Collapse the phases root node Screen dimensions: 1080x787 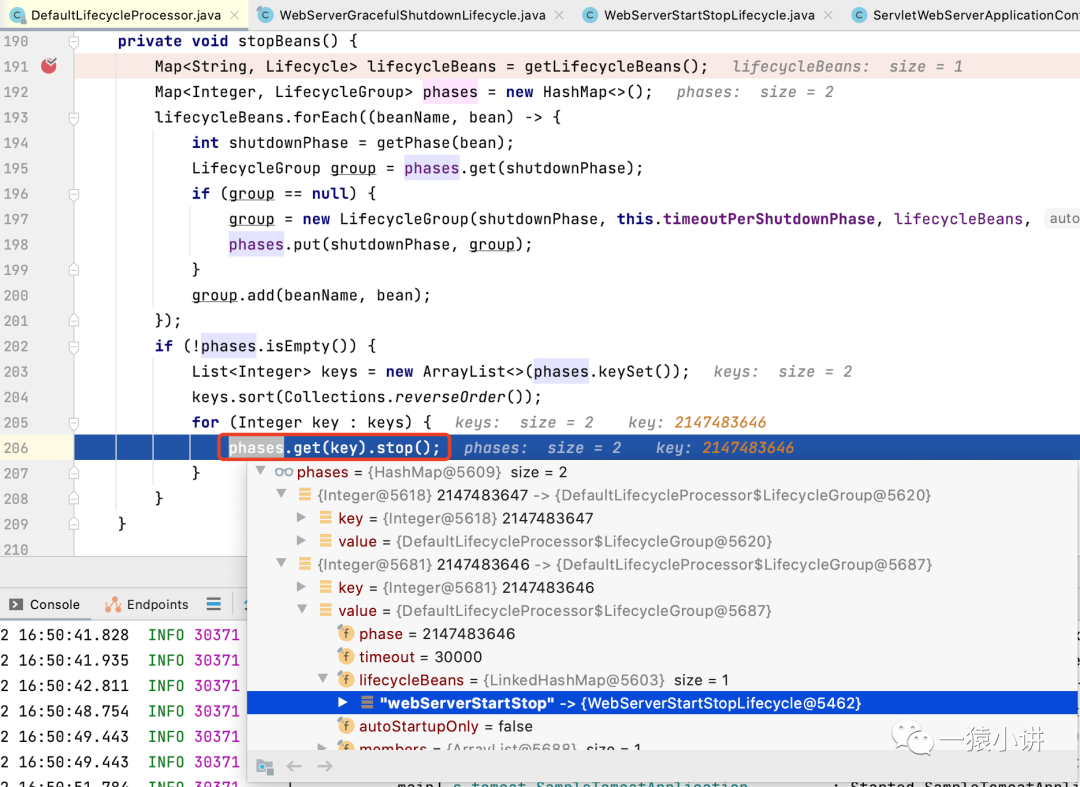(x=260, y=472)
